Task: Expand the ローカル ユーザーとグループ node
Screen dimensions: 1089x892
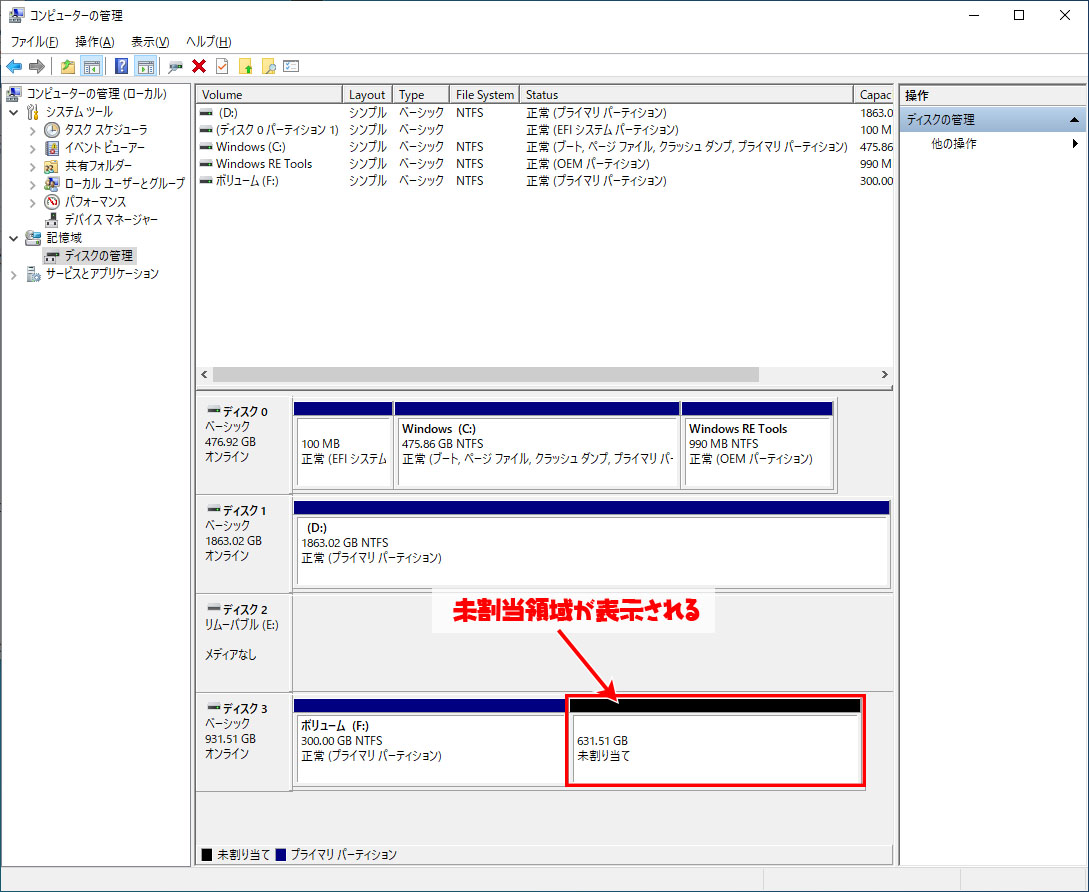Action: (32, 184)
